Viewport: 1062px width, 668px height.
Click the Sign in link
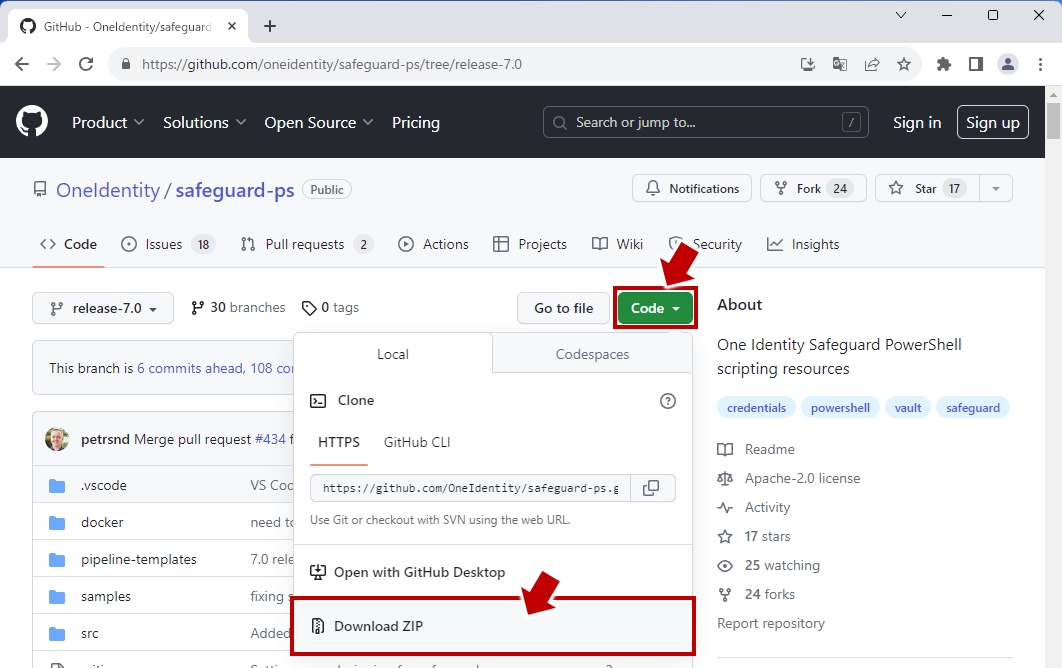click(916, 123)
